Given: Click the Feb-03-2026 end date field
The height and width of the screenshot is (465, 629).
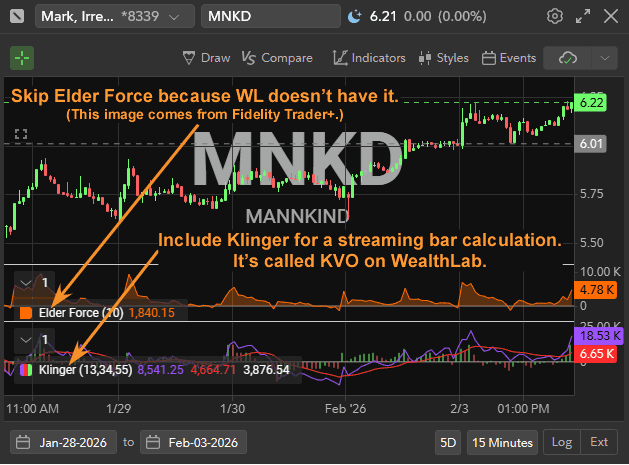Looking at the screenshot, I should pos(193,443).
